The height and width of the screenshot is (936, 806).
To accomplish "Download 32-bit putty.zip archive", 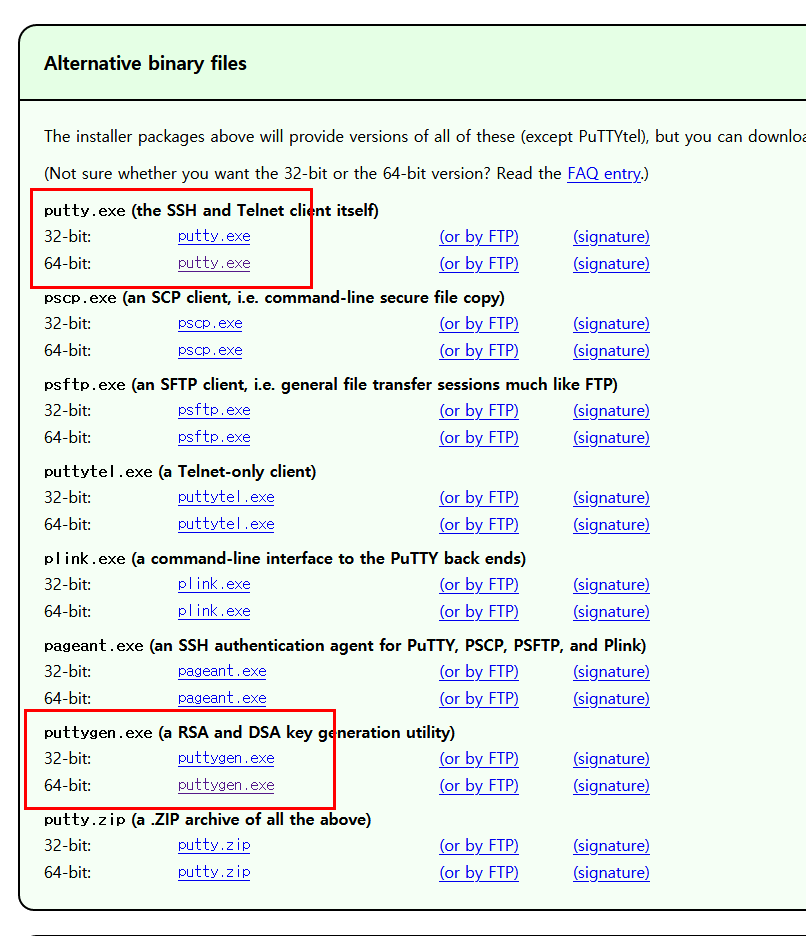I will click(214, 846).
